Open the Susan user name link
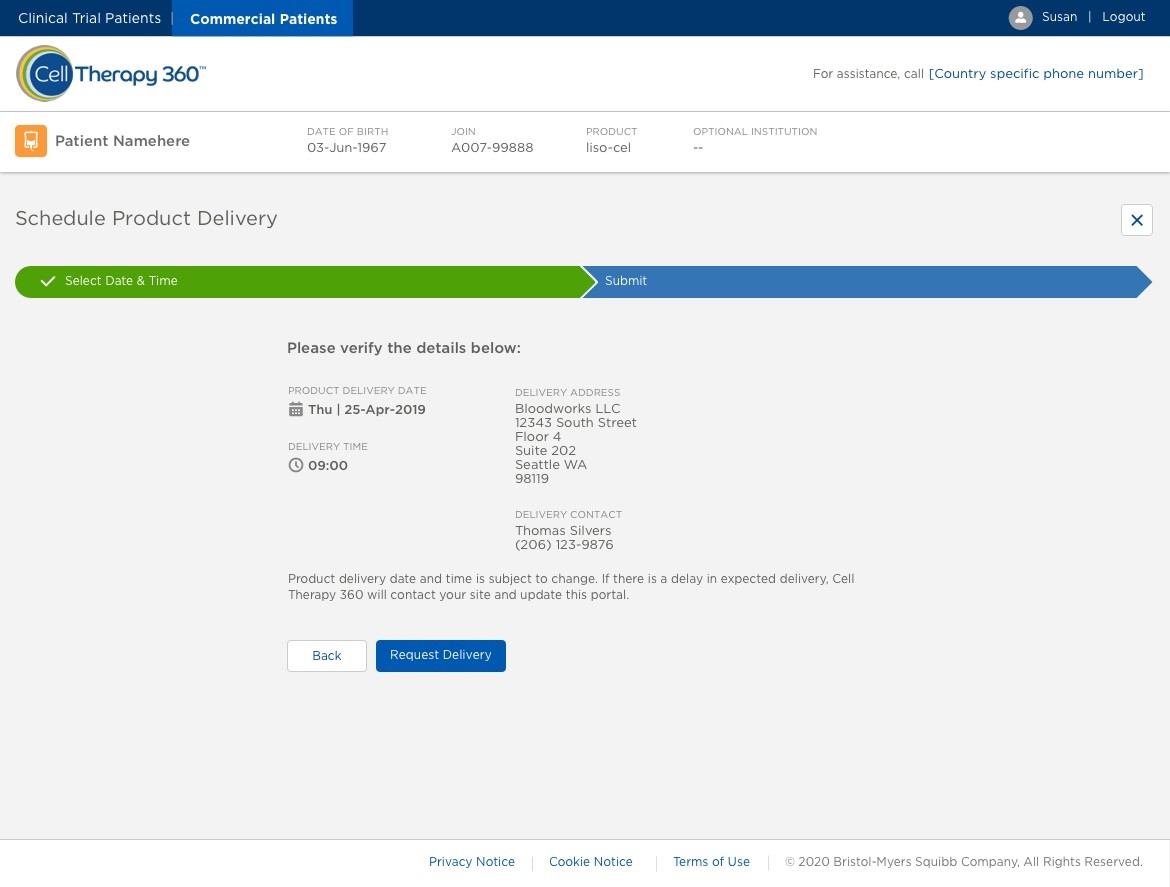 [x=1059, y=17]
